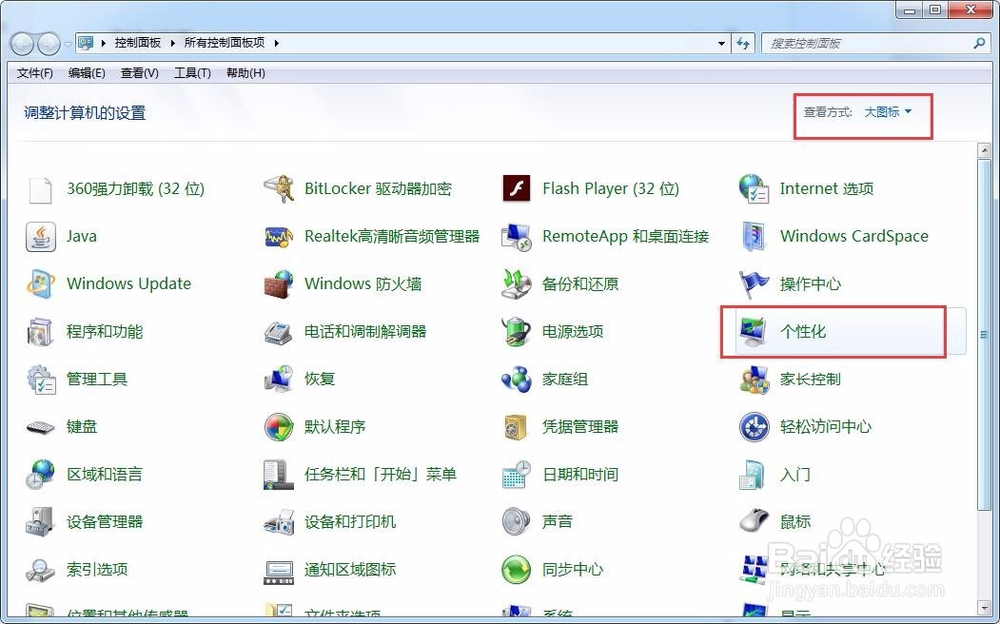Image resolution: width=1000 pixels, height=624 pixels.
Task: Click the Back navigation button
Action: pos(22,44)
